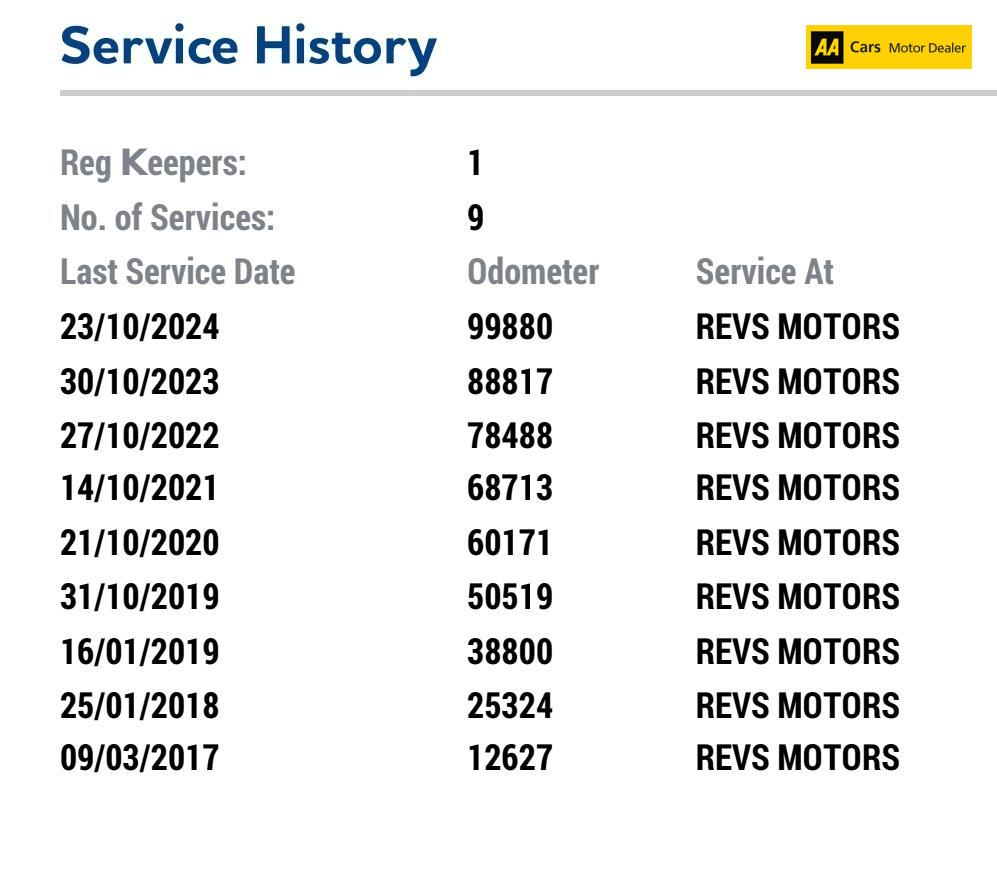
Task: Click the Service At column header
Action: tap(764, 272)
